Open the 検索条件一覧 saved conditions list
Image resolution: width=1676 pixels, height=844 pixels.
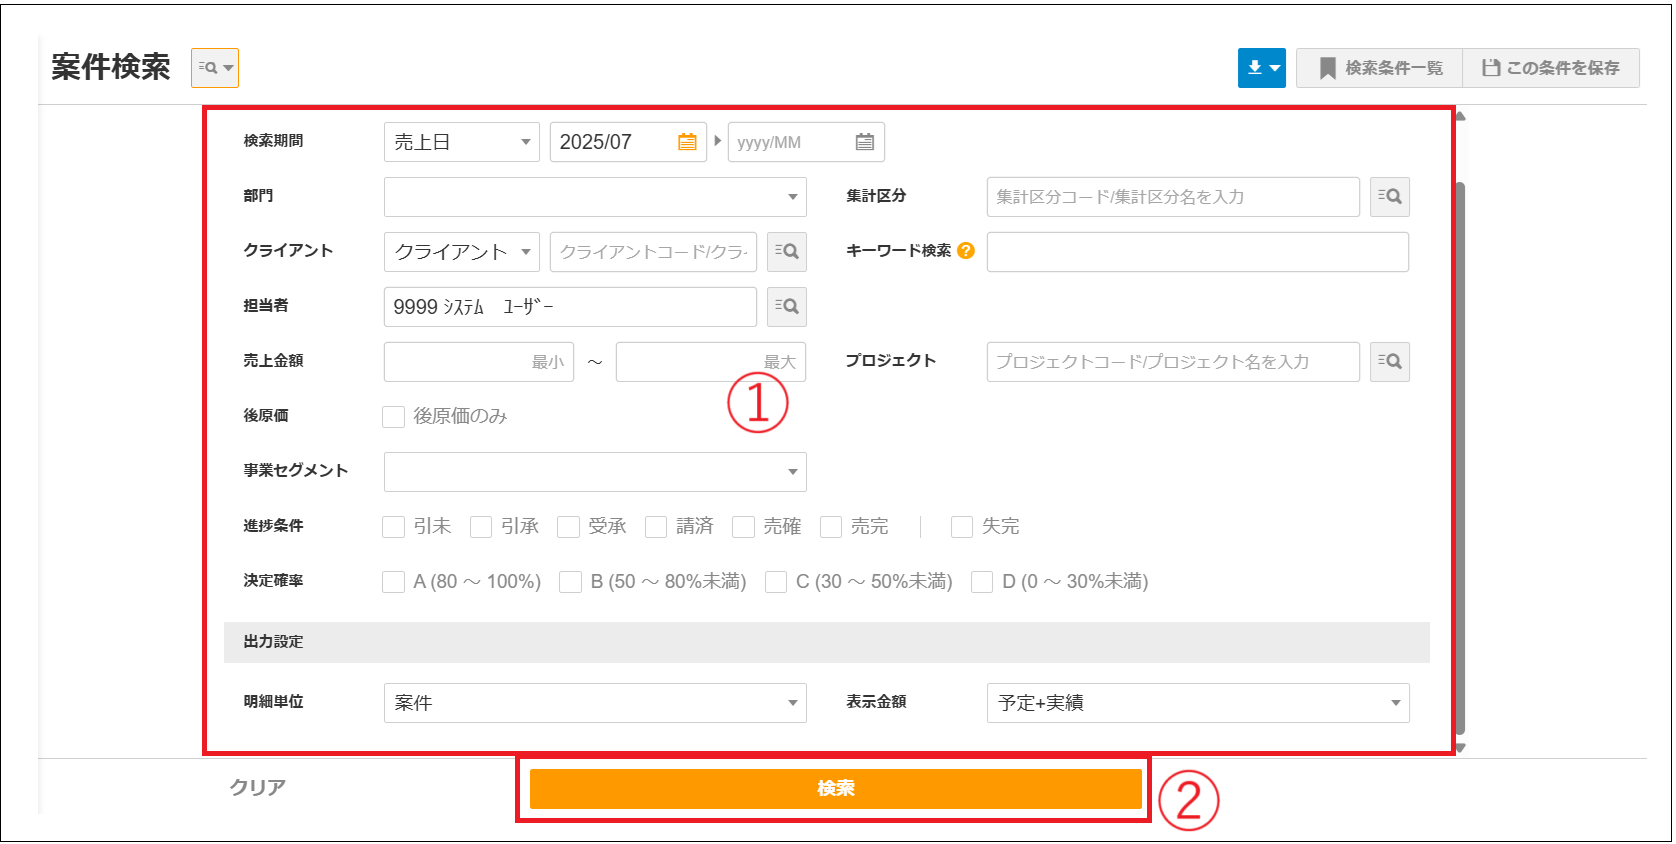pyautogui.click(x=1380, y=68)
